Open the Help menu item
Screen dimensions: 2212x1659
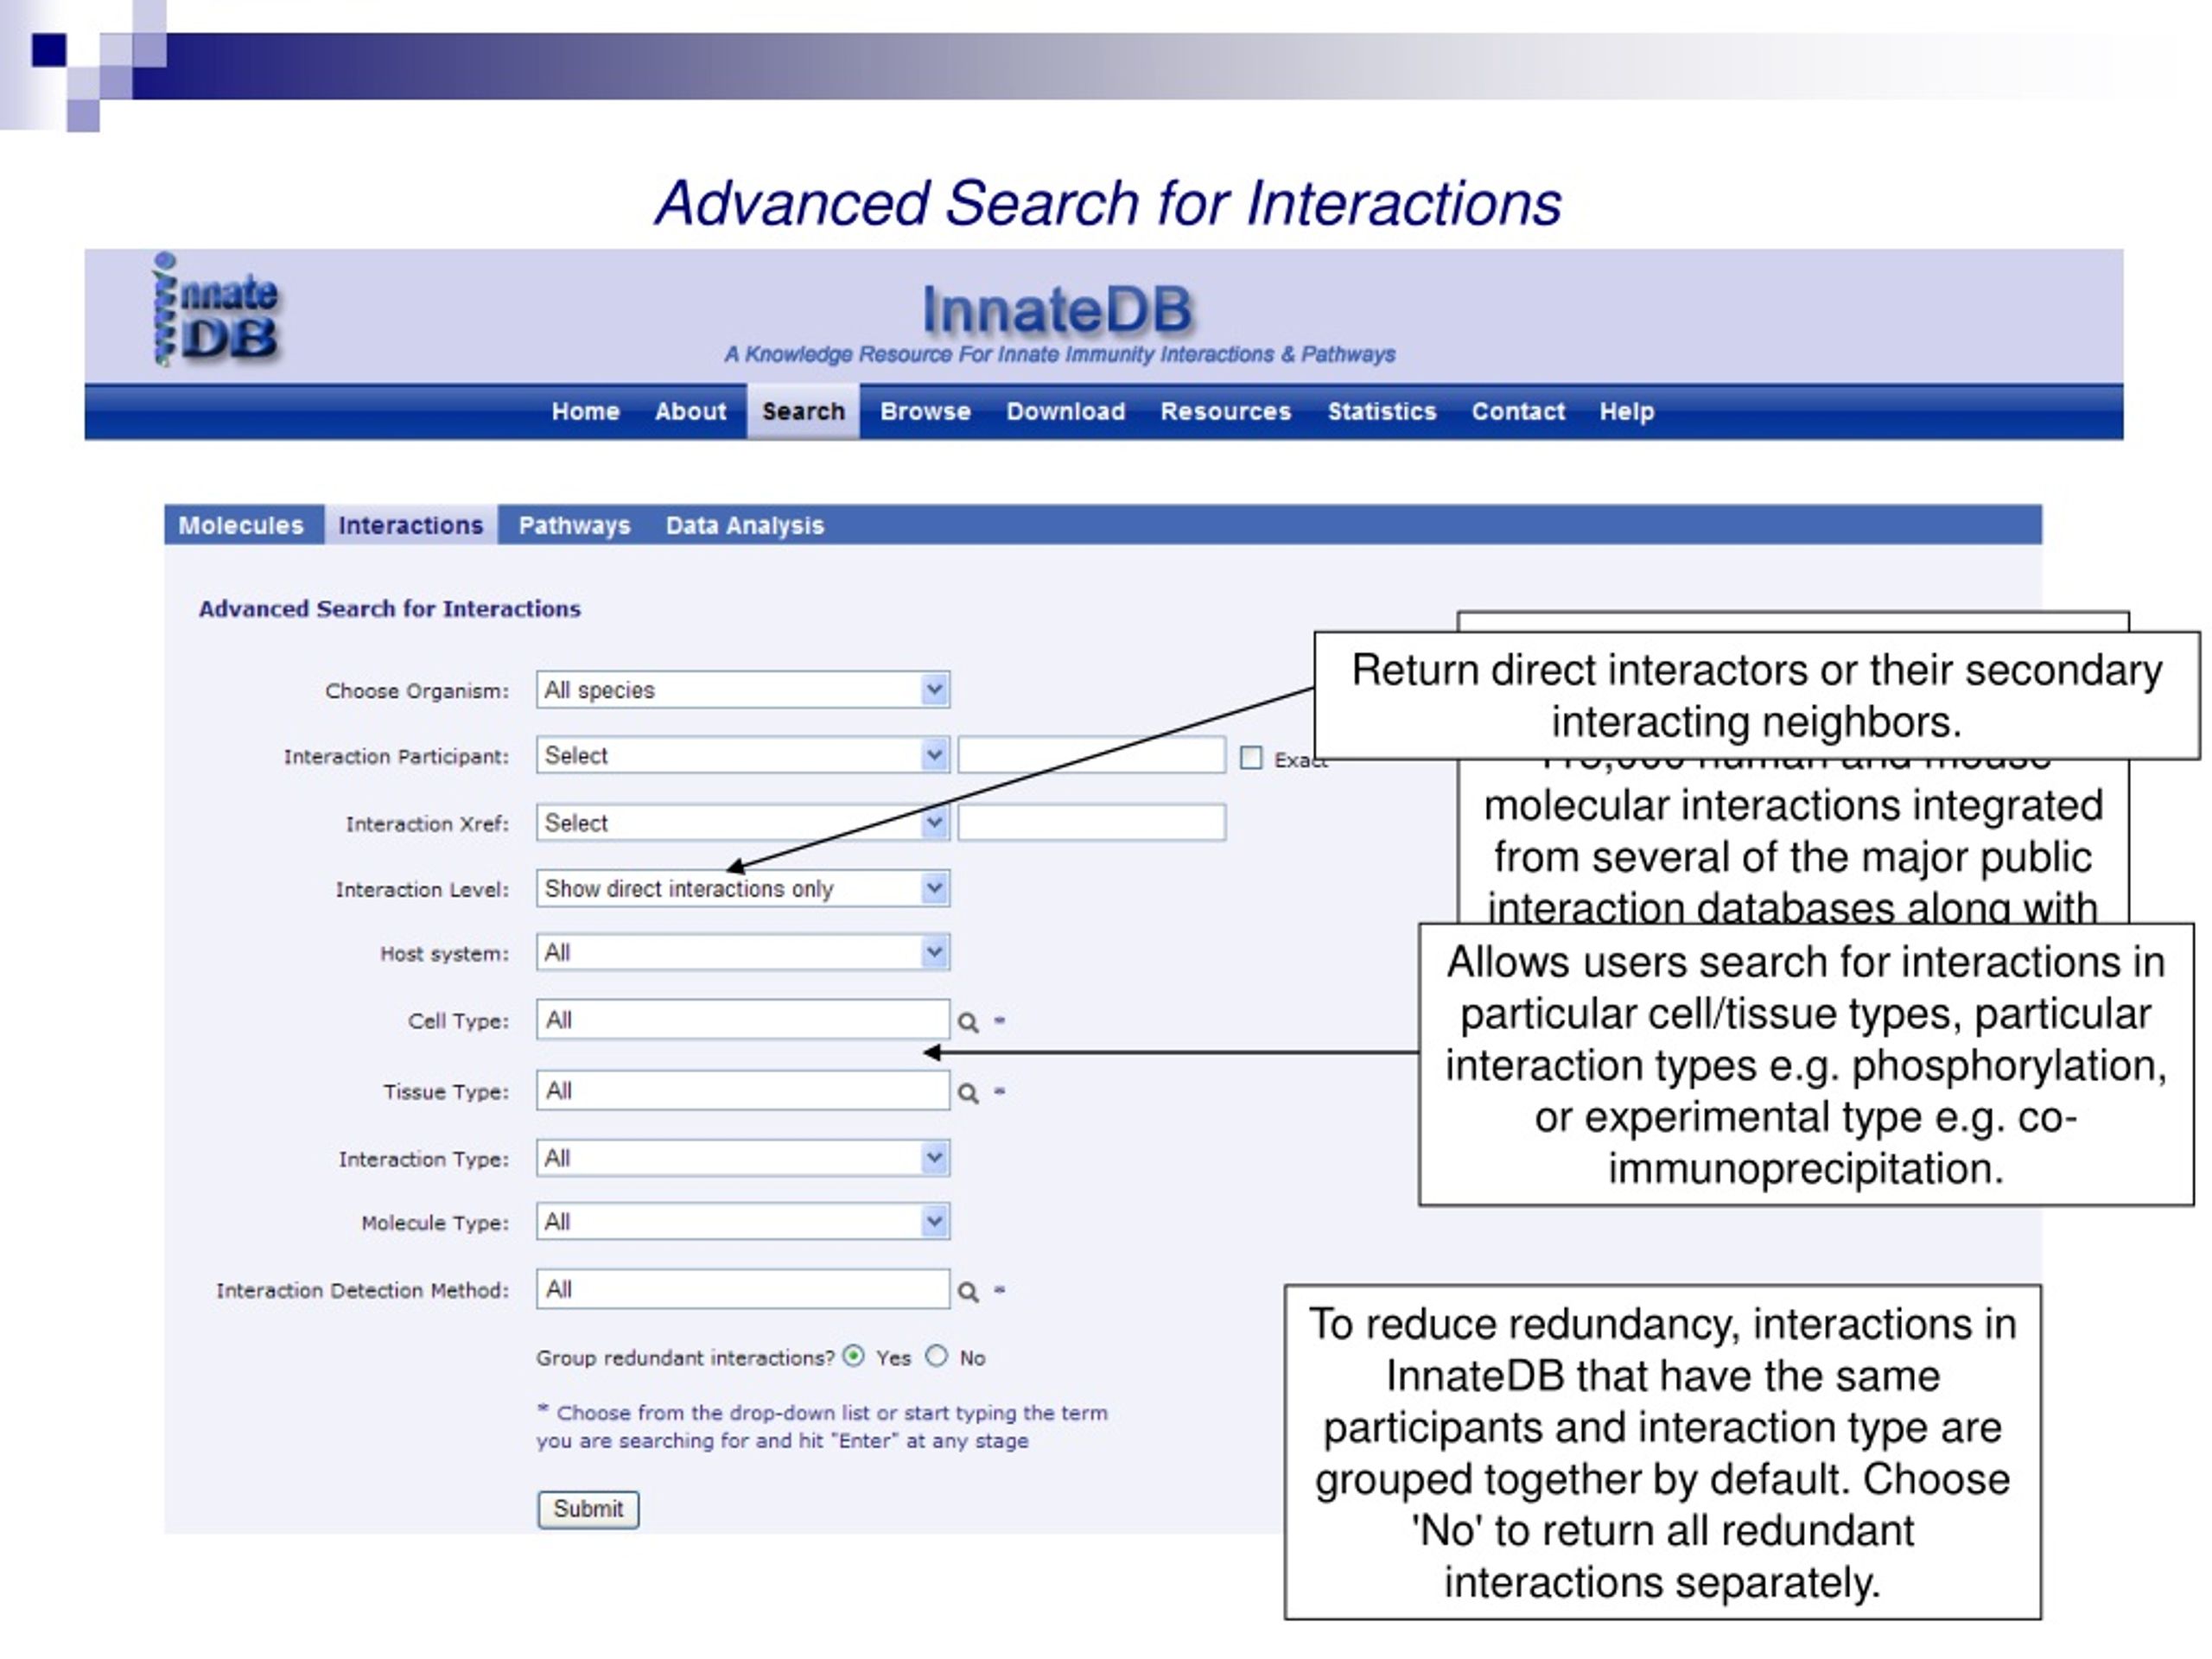click(x=1627, y=411)
